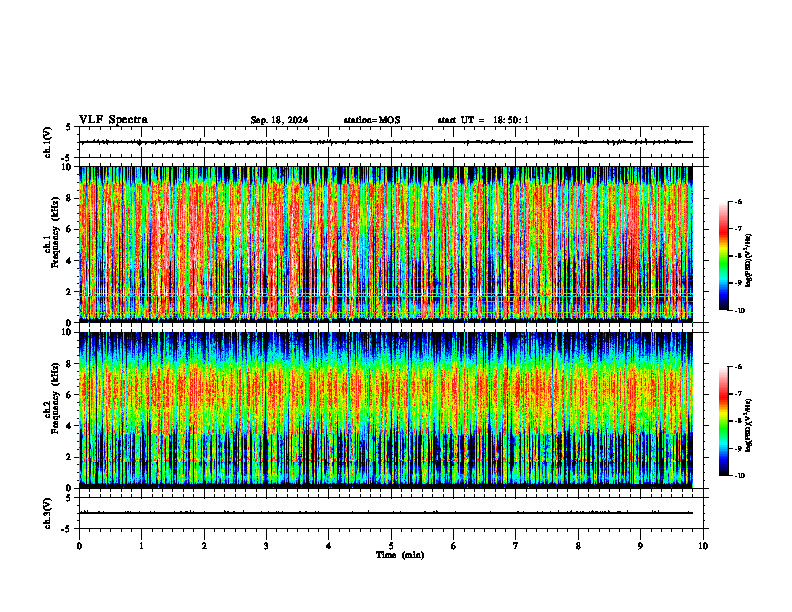The image size is (792, 612).
Task: Click the "-10" label on ch.2 color scale
Action: pos(739,476)
